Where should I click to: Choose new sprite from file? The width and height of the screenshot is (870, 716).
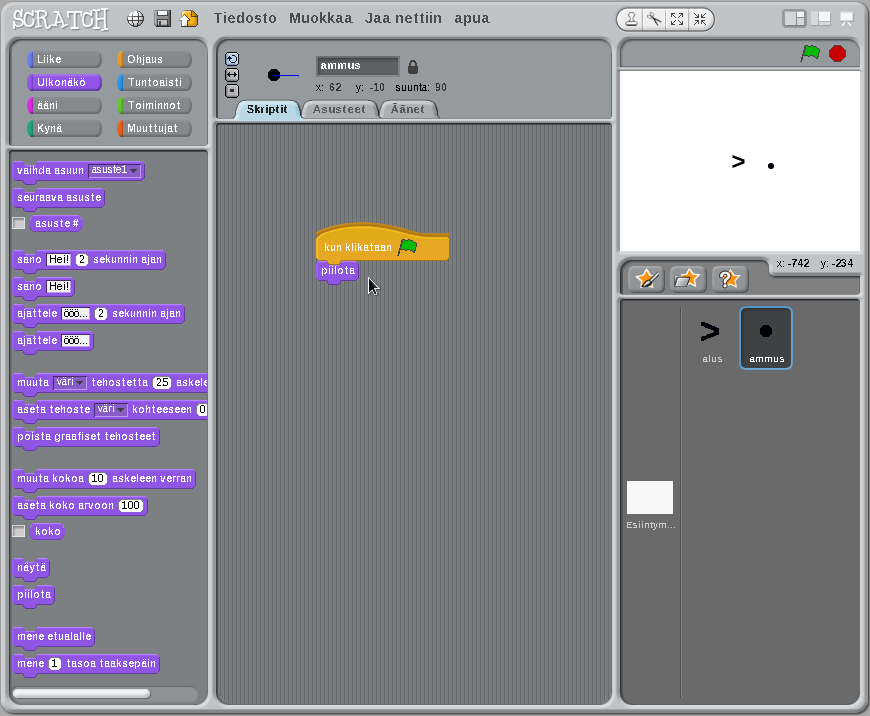point(687,279)
